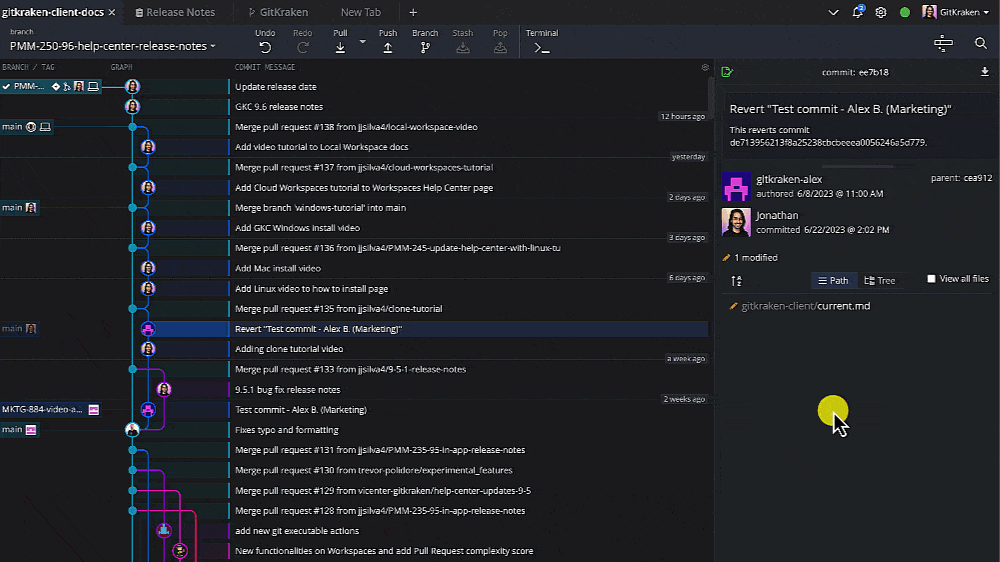Screen dimensions: 1000x562
Task: Select the MKTG-884-video-a... branch label
Action: click(50, 410)
